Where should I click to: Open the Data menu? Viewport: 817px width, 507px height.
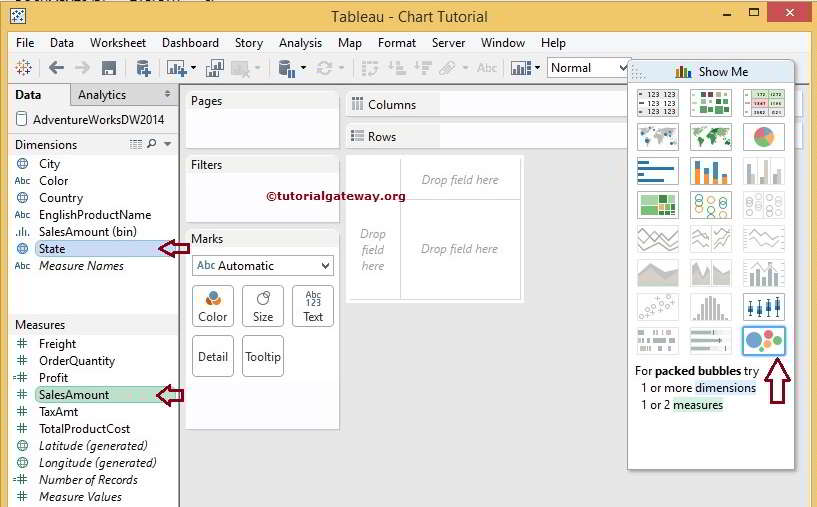coord(61,43)
